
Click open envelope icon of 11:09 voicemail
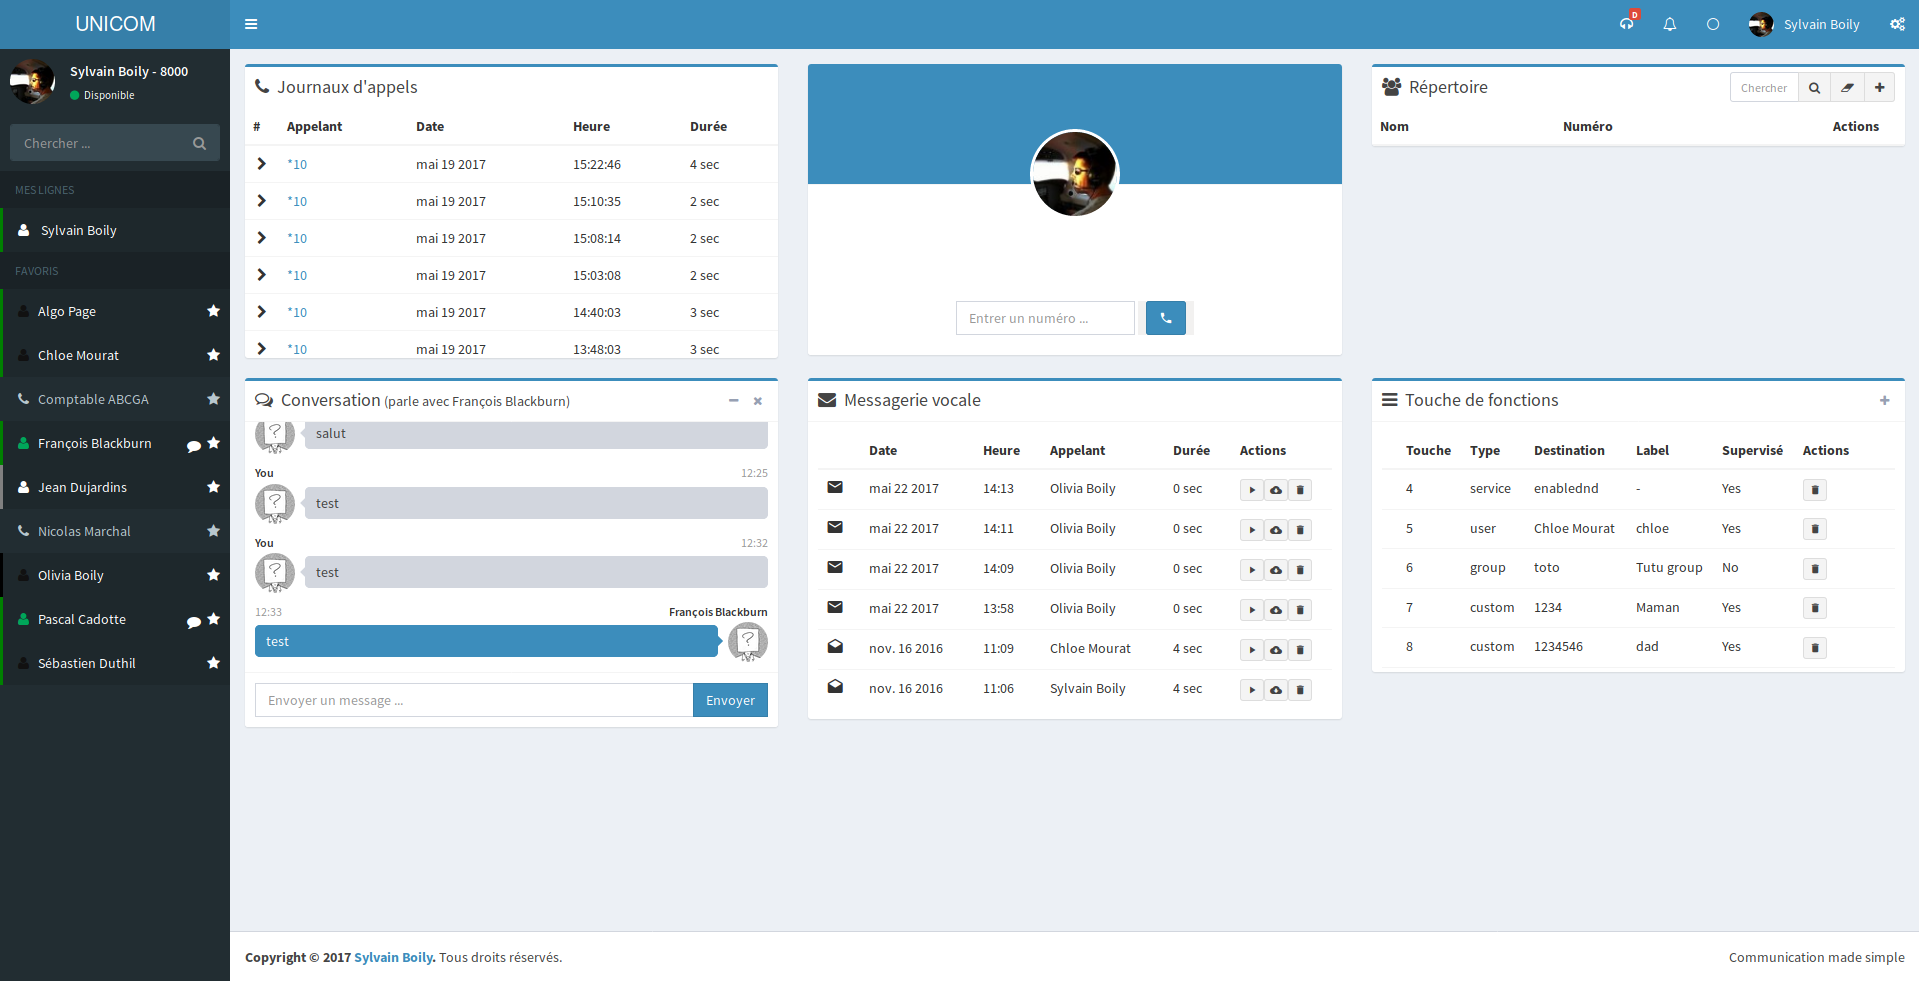pos(835,646)
